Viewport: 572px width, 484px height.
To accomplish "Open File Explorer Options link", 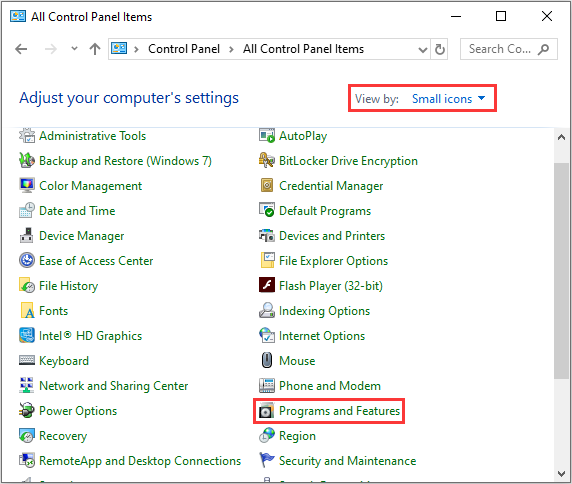I will coord(333,261).
